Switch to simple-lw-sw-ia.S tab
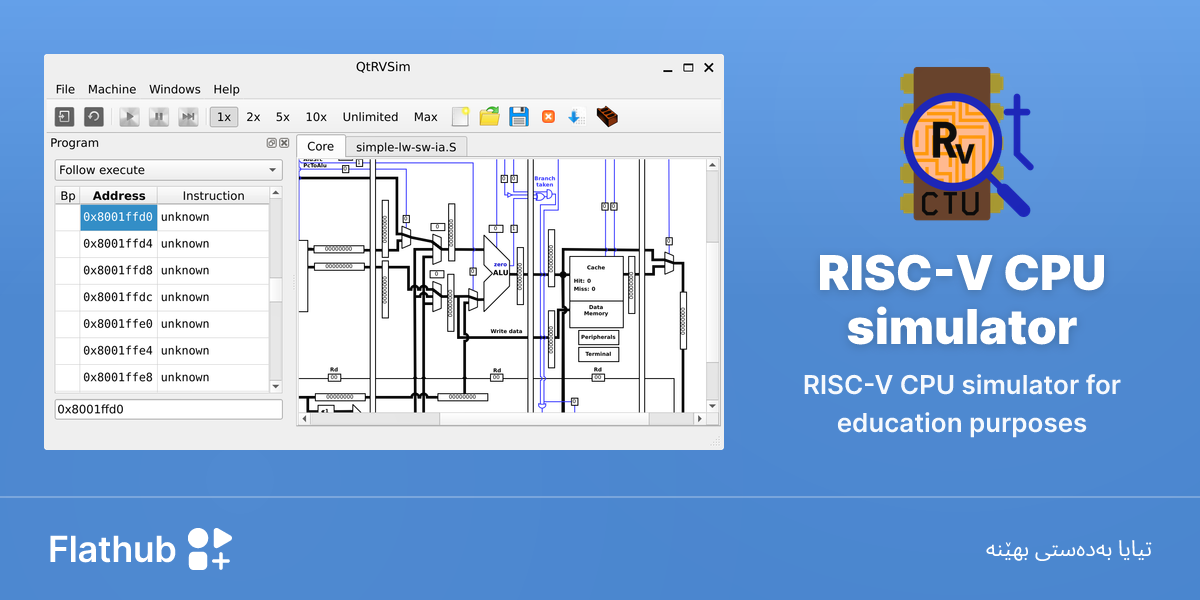Viewport: 1200px width, 600px height. [406, 146]
